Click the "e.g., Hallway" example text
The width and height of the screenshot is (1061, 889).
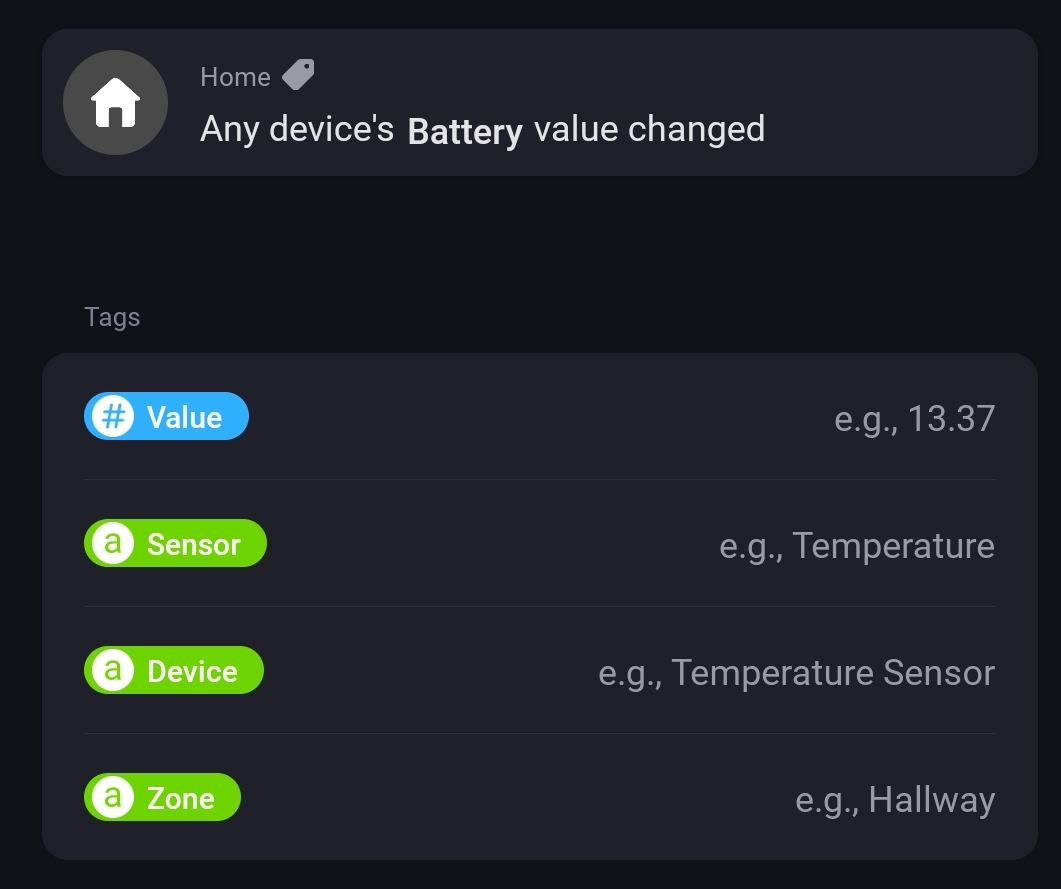[894, 799]
